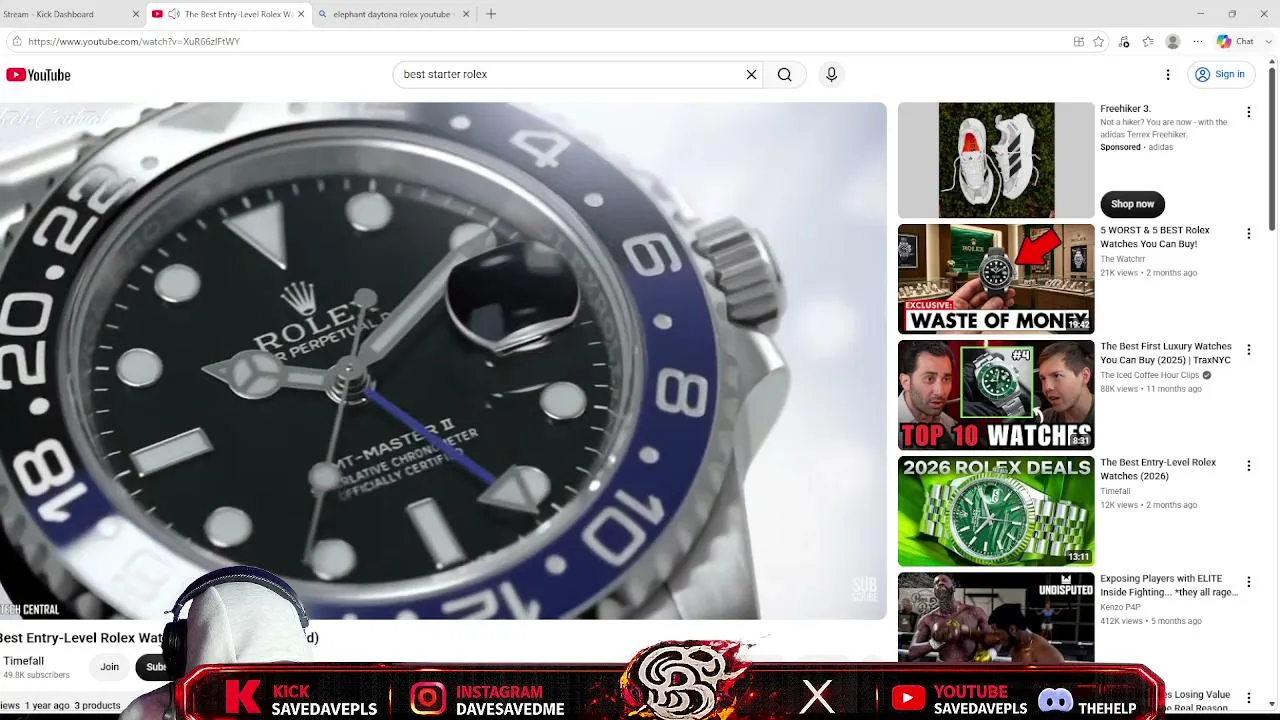This screenshot has height=720, width=1280.
Task: Open a new browser tab
Action: pyautogui.click(x=491, y=14)
